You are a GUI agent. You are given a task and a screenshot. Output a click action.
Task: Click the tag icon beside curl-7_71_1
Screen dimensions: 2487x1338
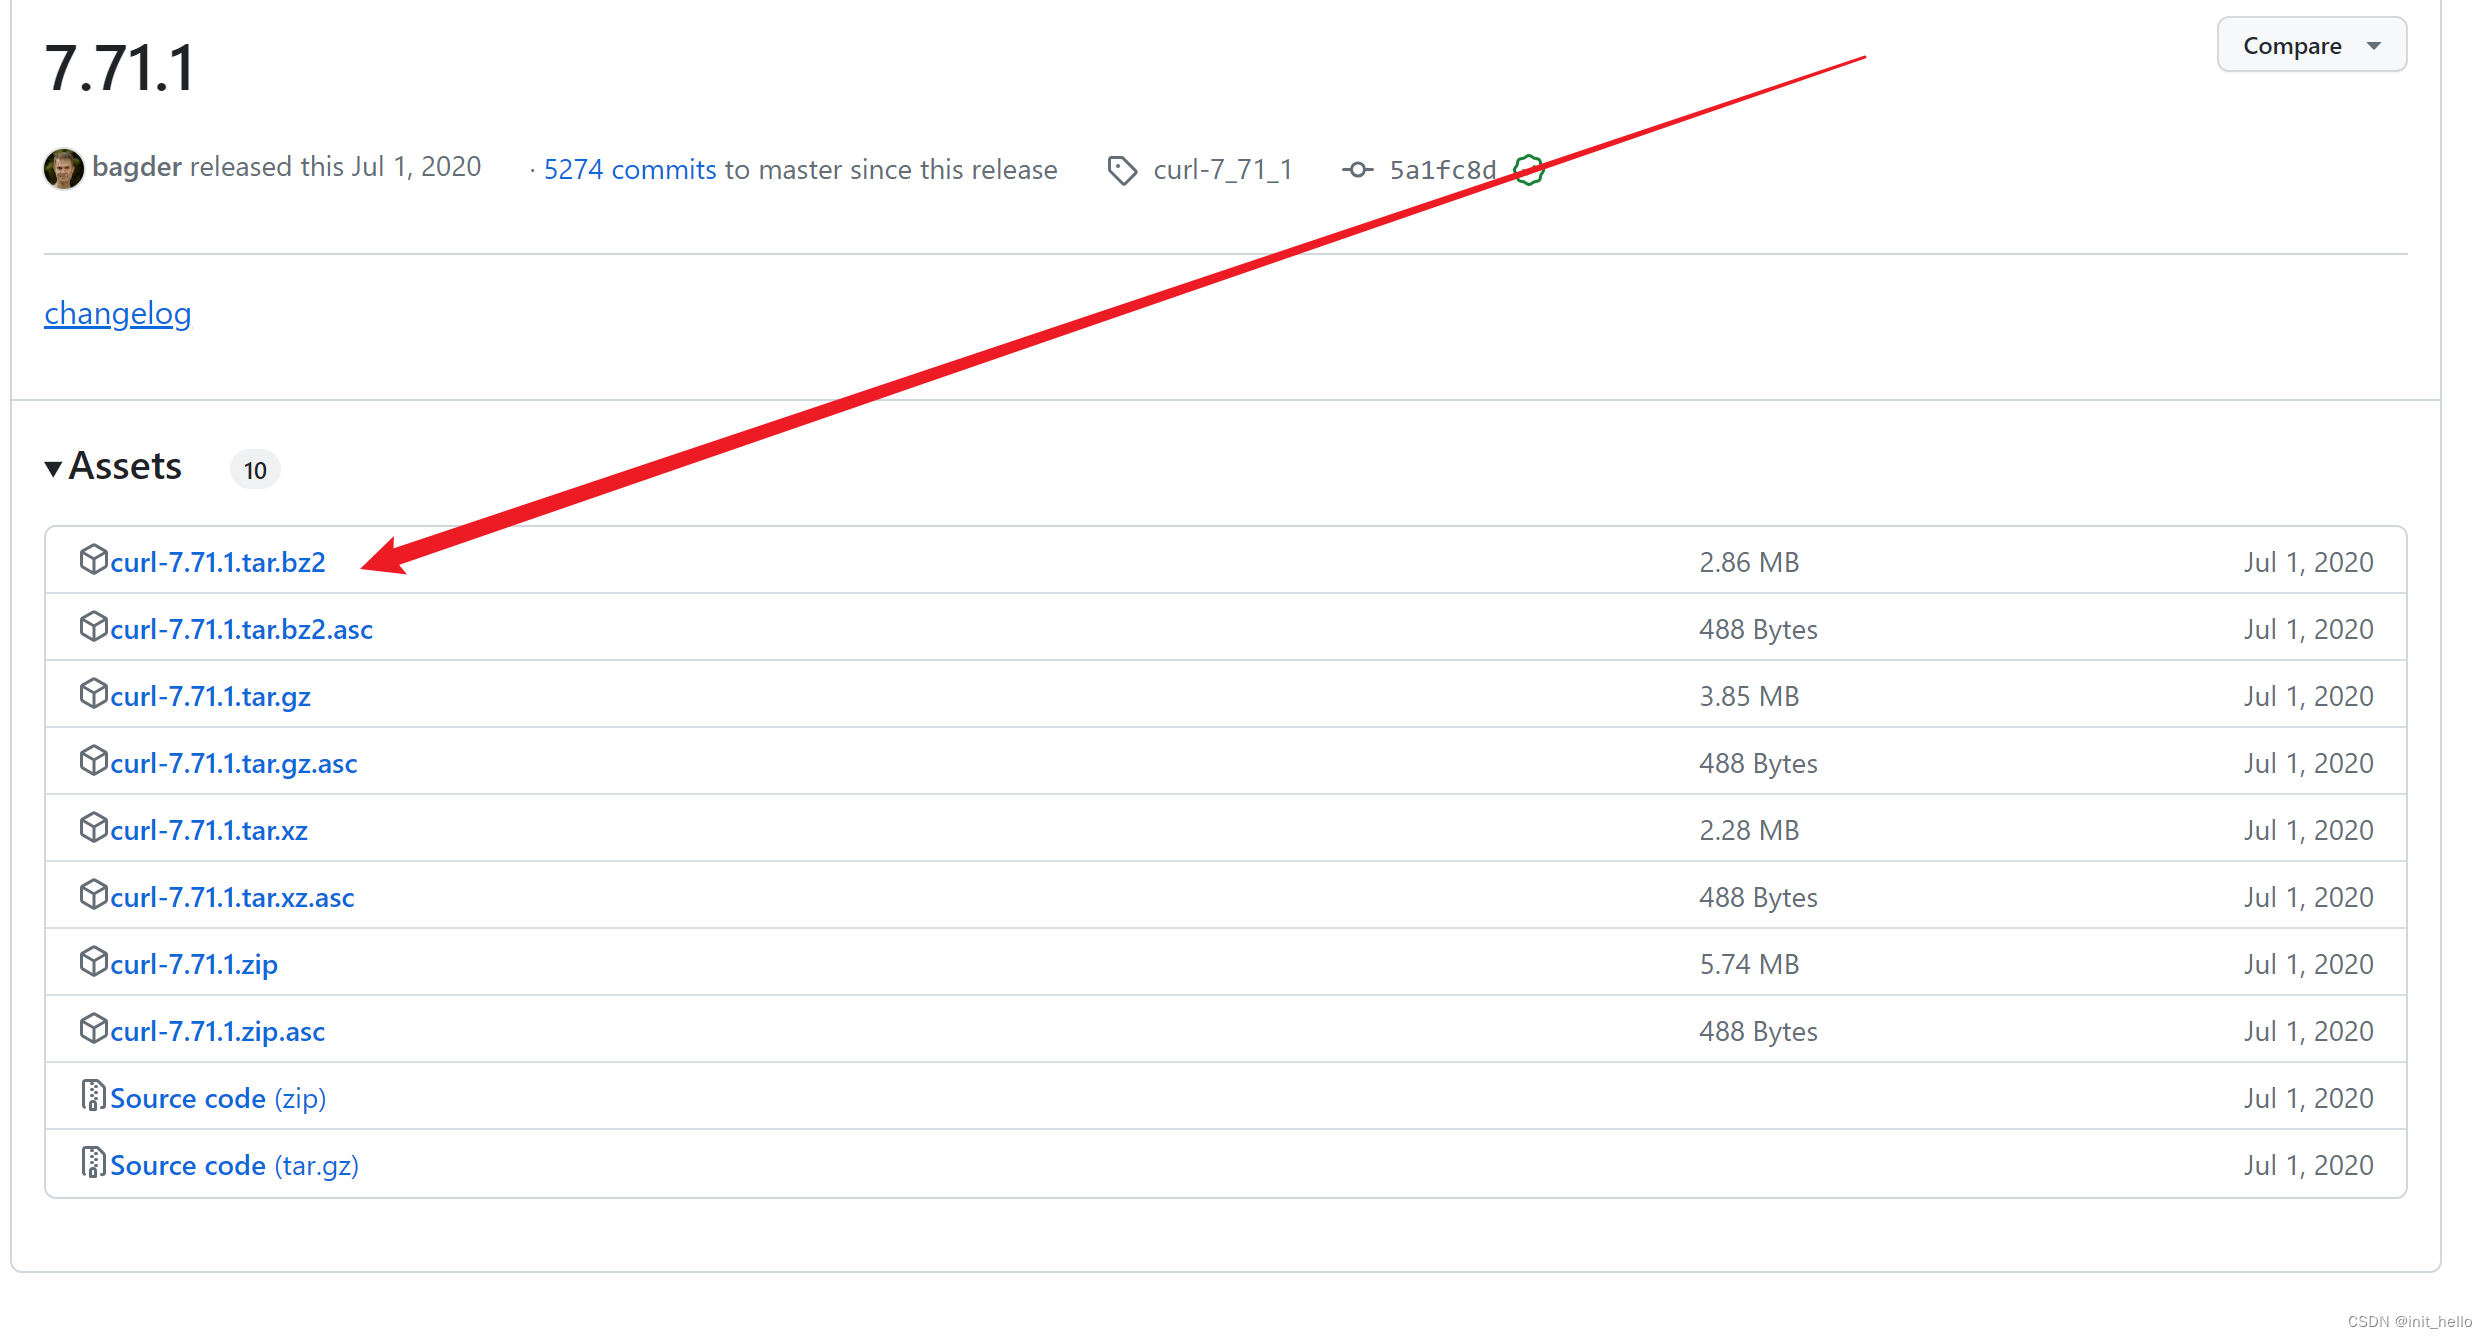pyautogui.click(x=1122, y=170)
